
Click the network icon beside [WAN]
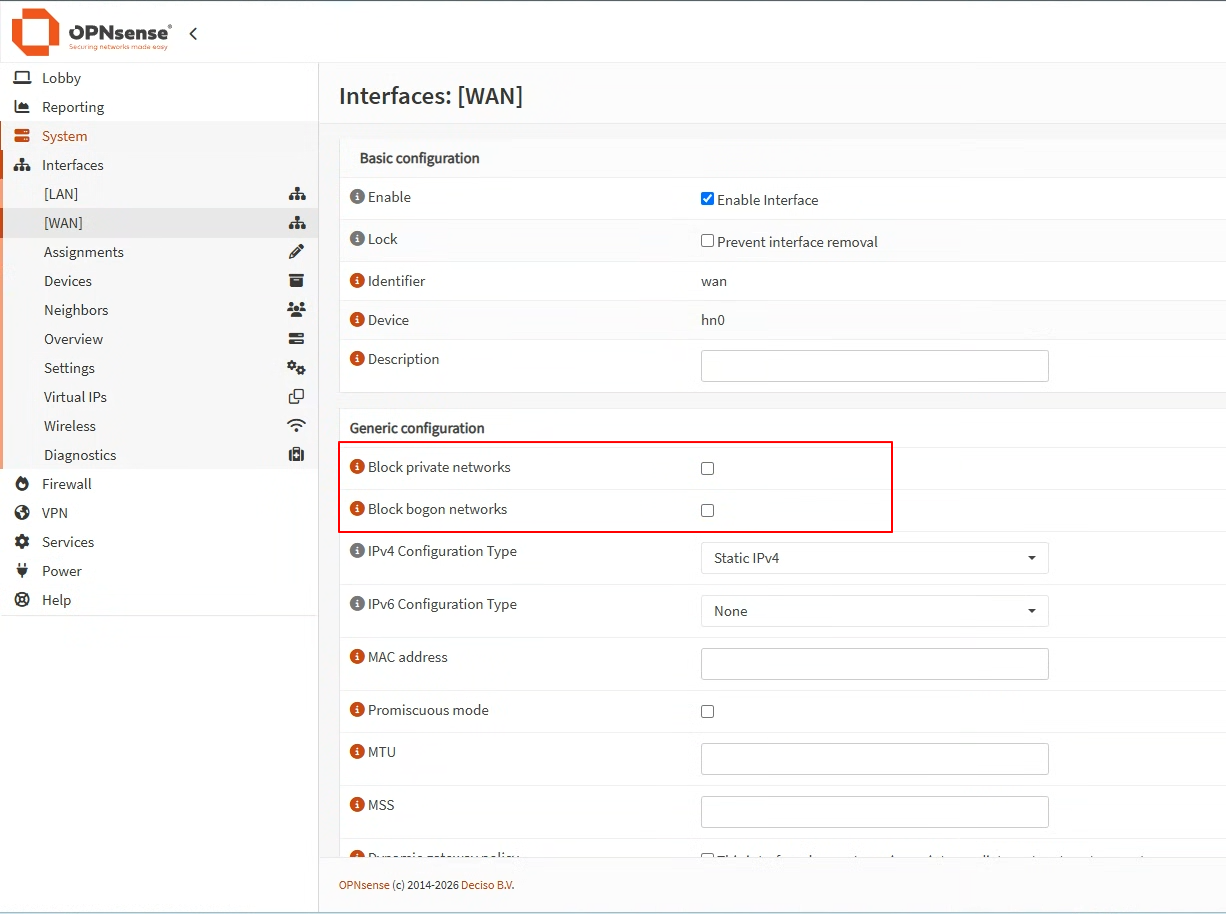click(x=296, y=223)
